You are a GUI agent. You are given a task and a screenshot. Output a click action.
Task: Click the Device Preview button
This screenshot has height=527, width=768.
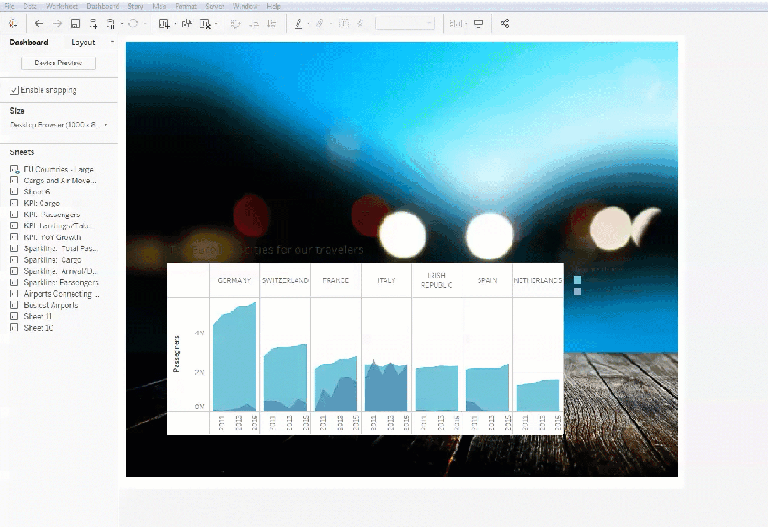[58, 63]
